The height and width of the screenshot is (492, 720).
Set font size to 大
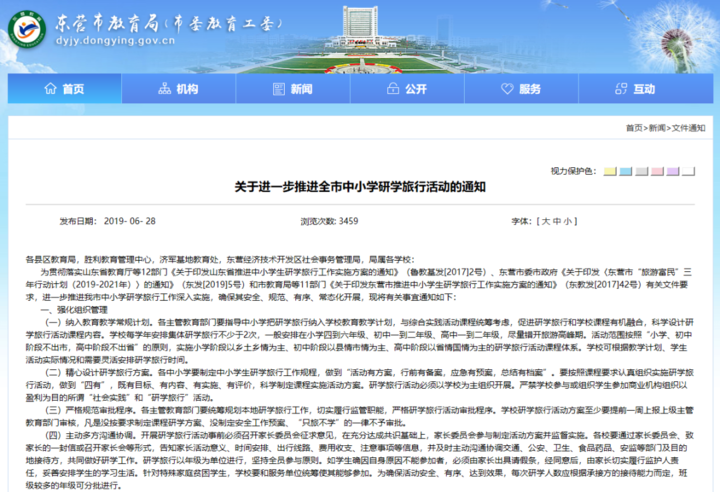click(546, 221)
